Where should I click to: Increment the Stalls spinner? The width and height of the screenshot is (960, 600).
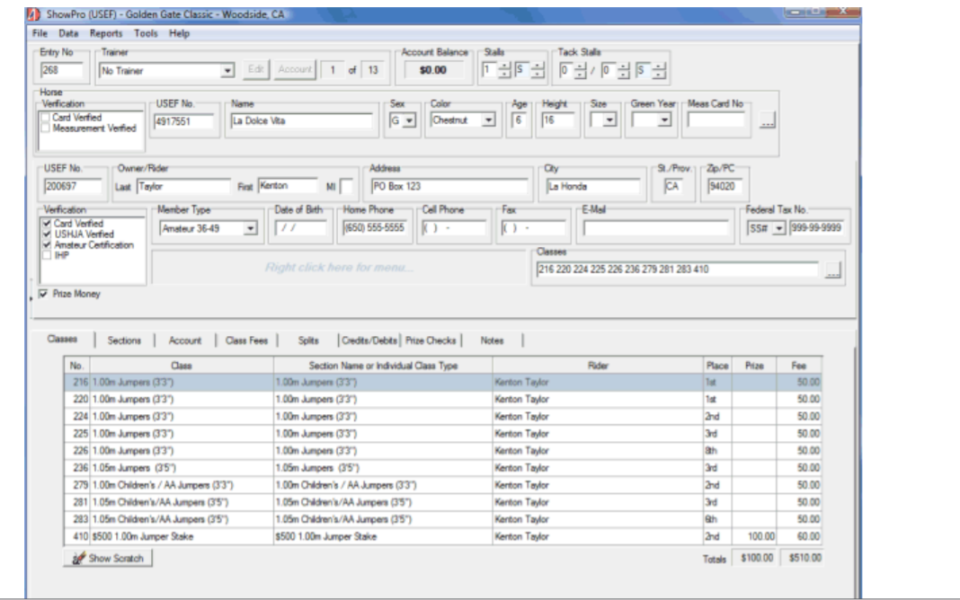pos(503,64)
